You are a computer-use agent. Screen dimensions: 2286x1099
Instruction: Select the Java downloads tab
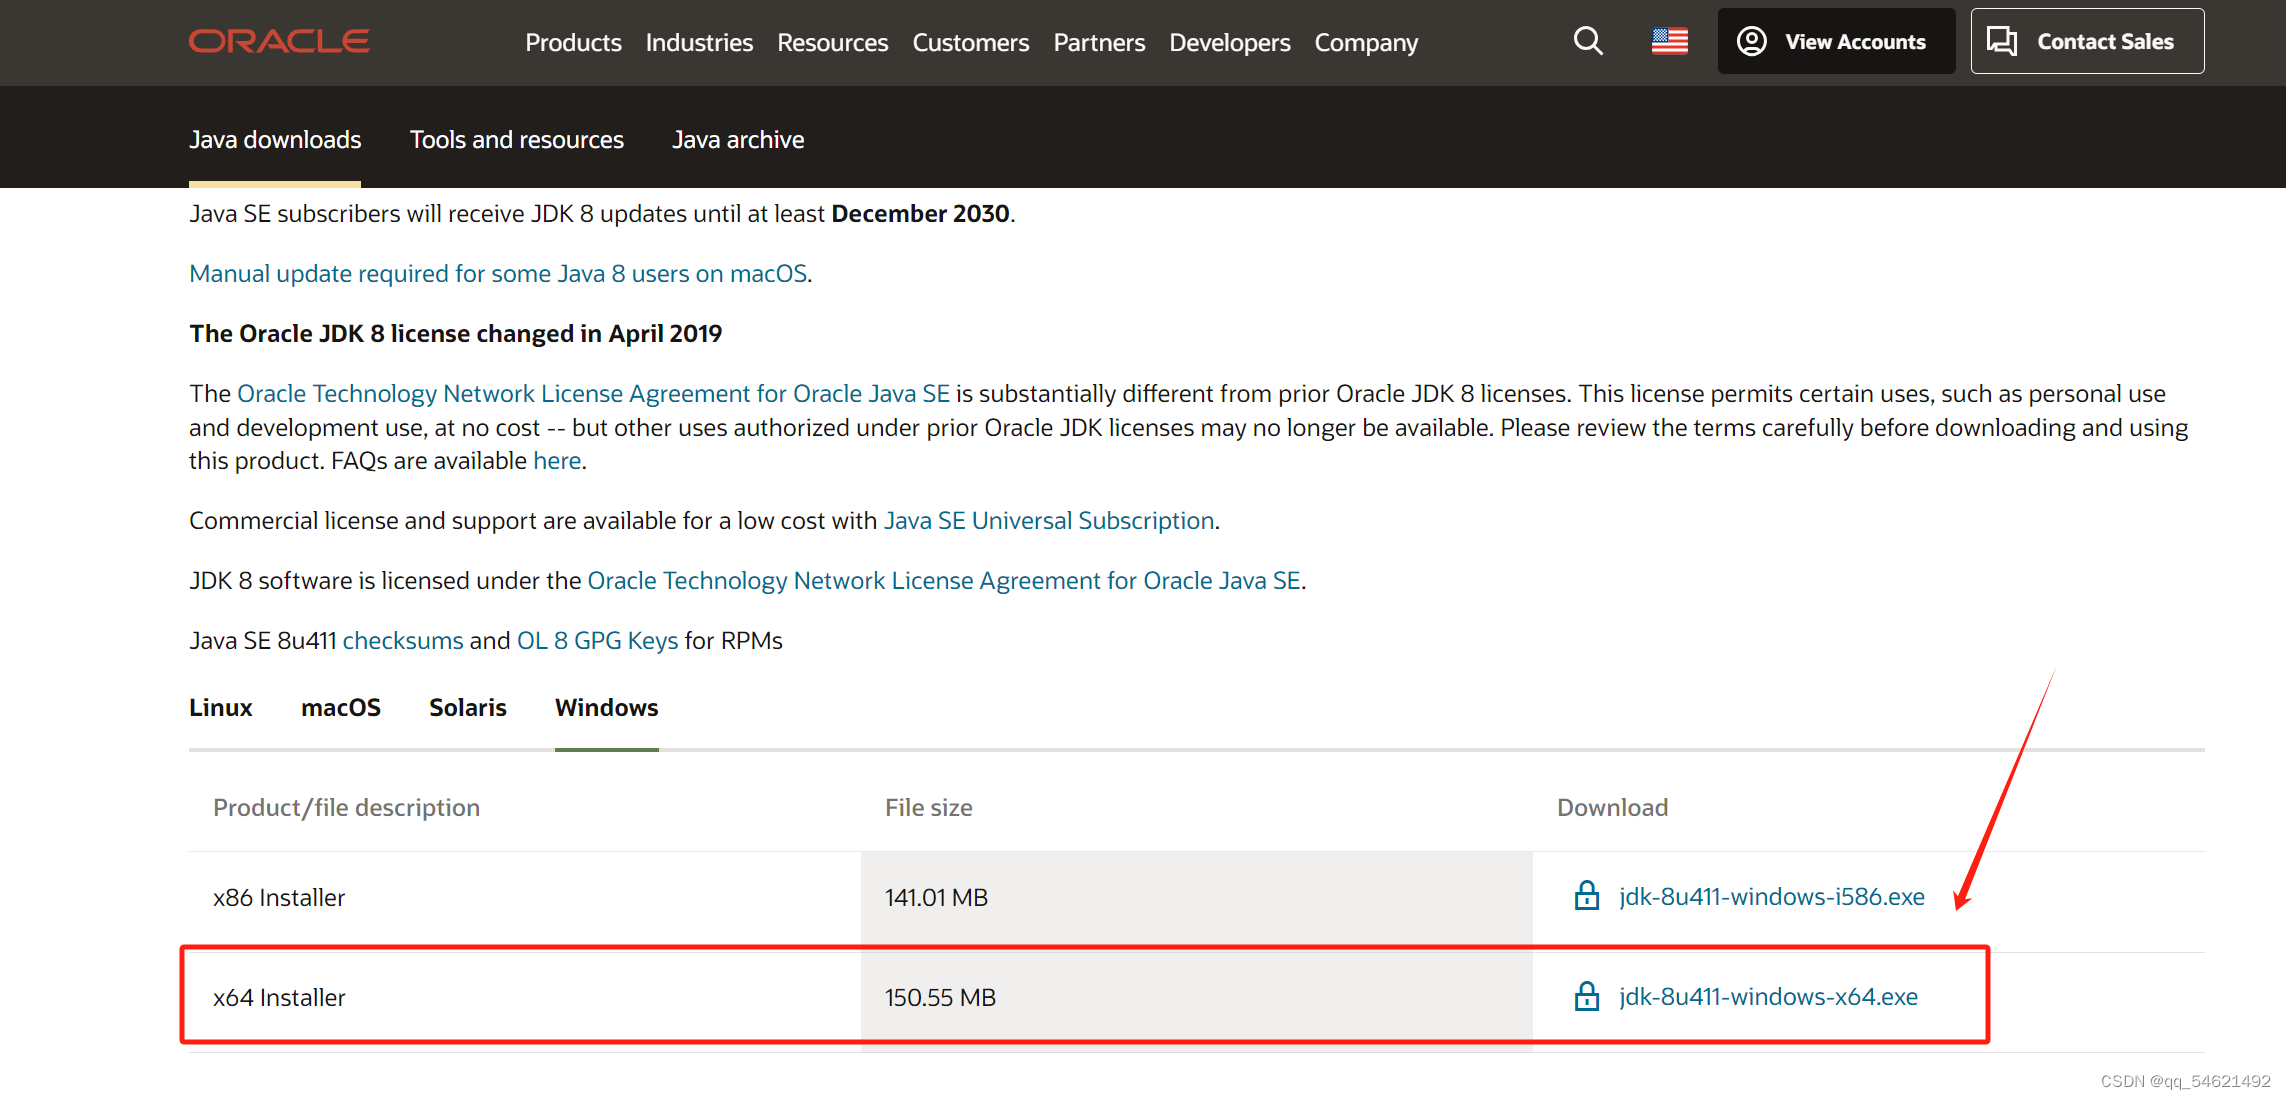tap(275, 139)
